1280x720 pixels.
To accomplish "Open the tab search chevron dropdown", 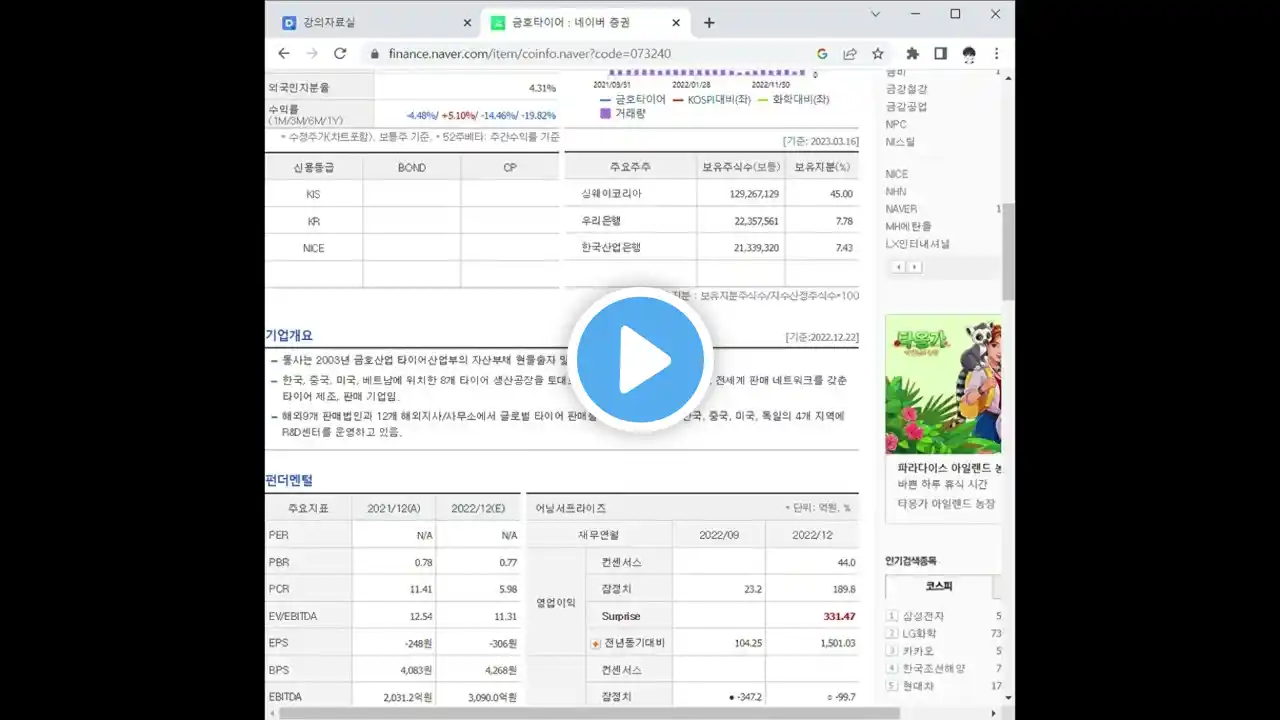I will click(875, 14).
